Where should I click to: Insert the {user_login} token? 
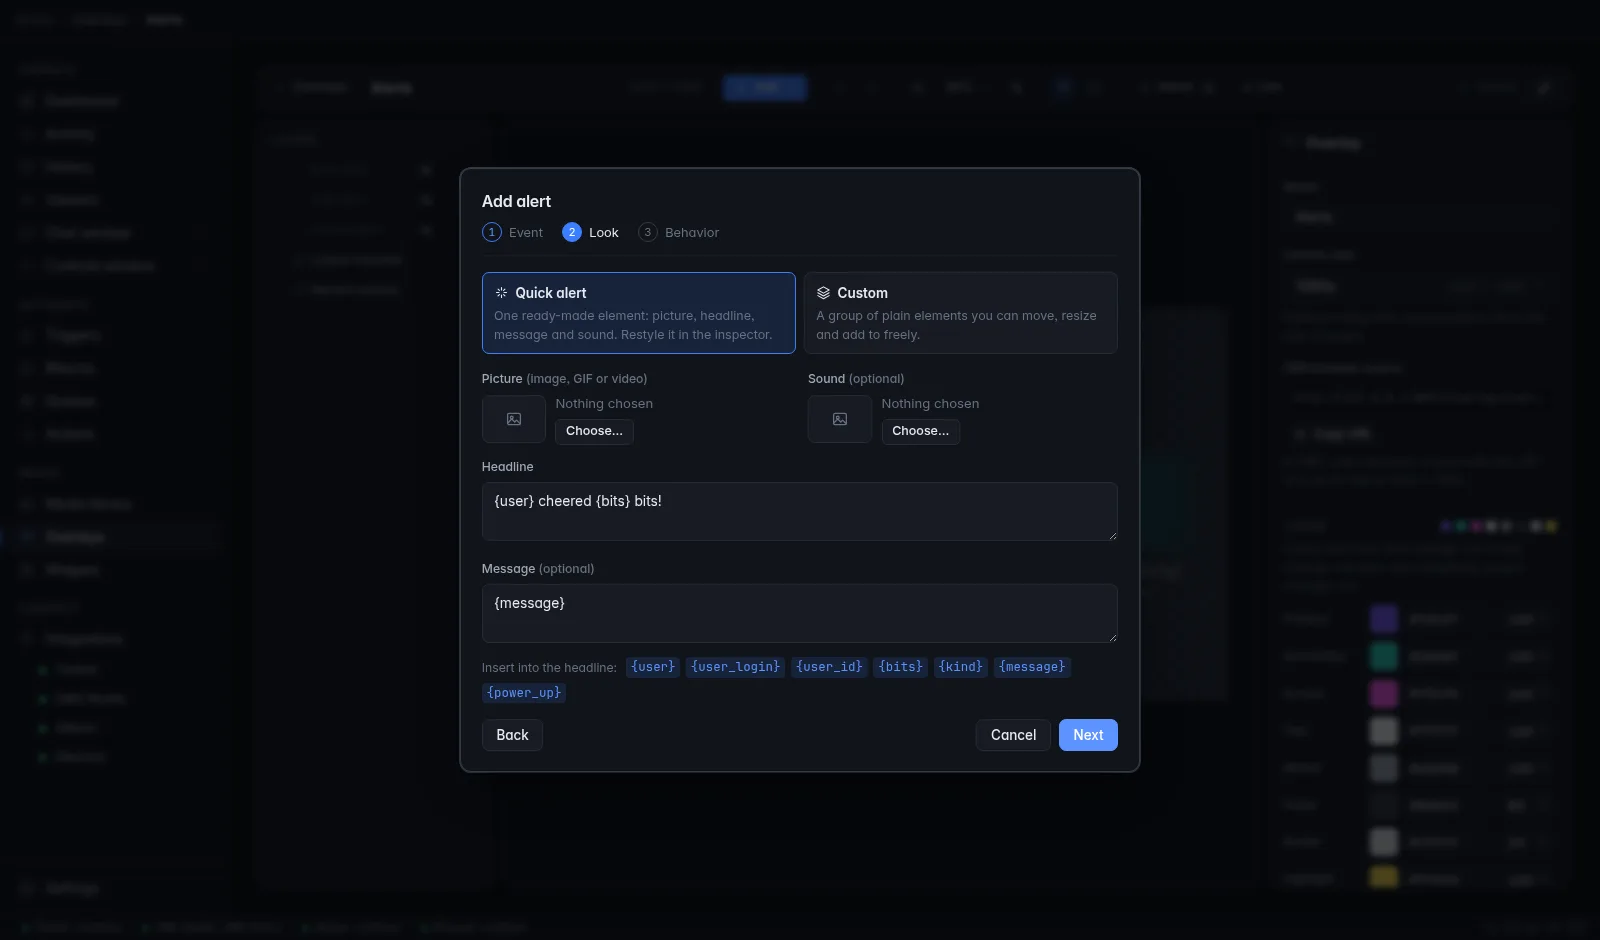[736, 667]
